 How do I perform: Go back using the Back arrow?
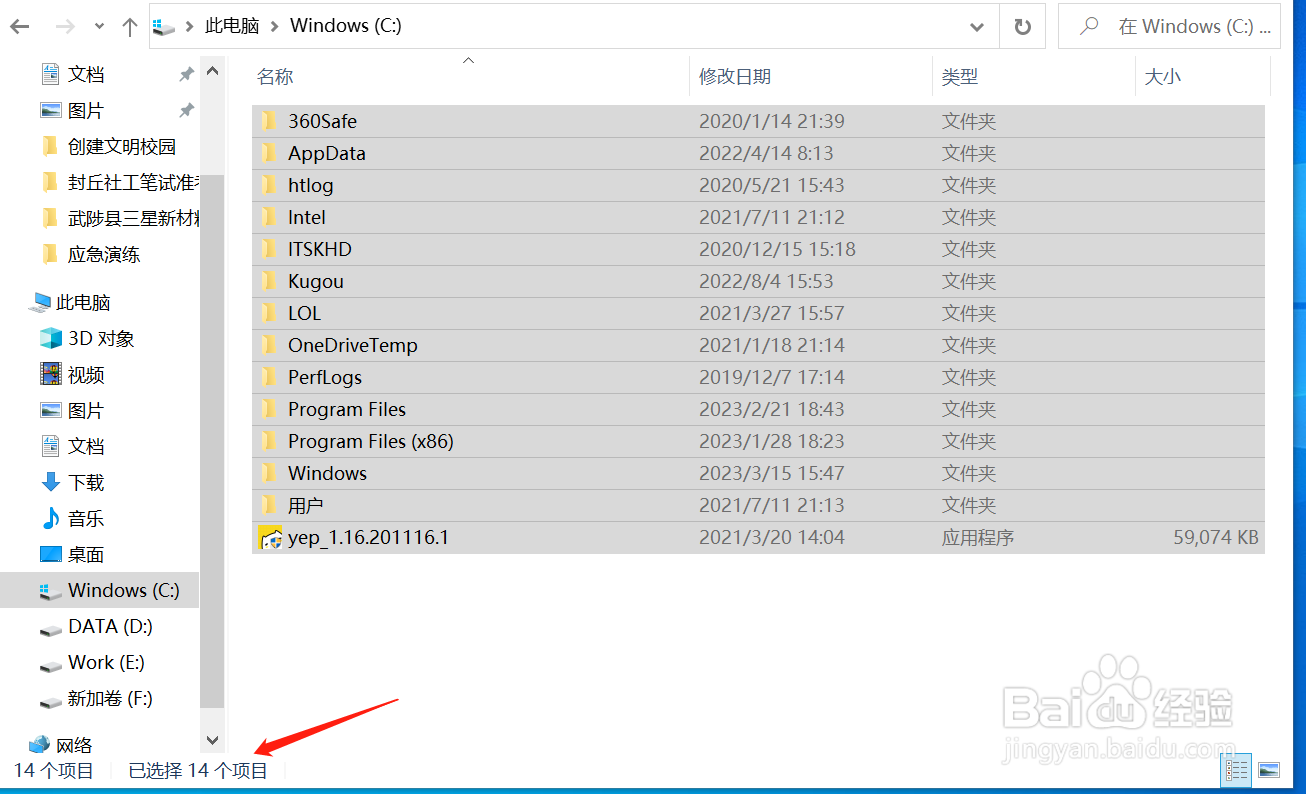pyautogui.click(x=19, y=27)
